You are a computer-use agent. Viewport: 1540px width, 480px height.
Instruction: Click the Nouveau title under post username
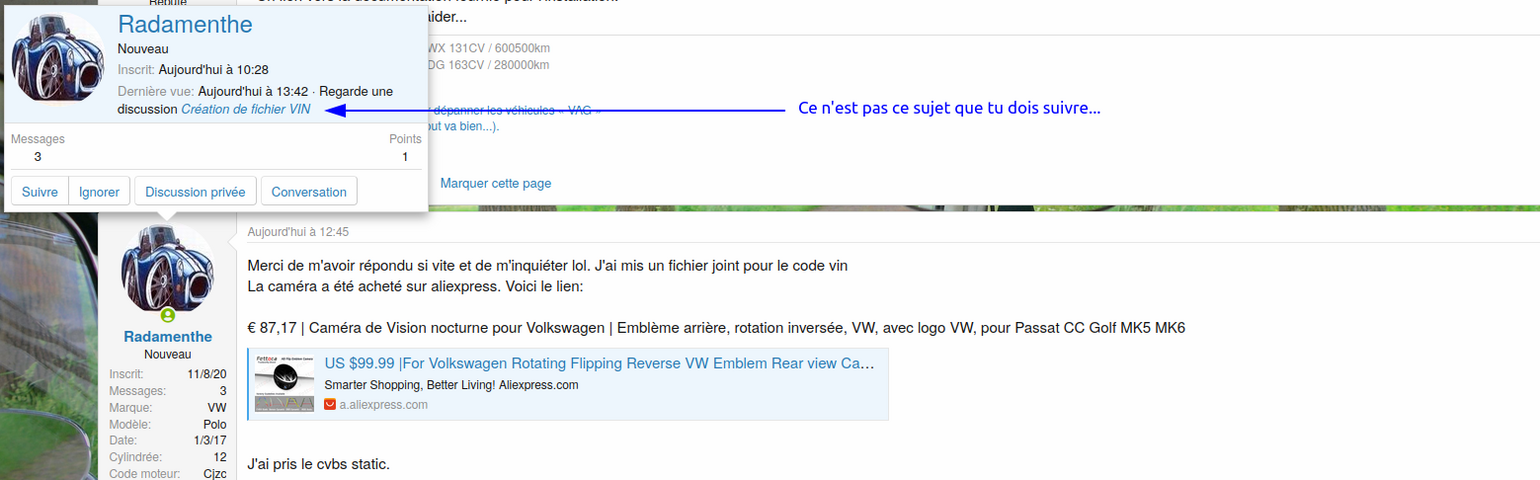[x=168, y=355]
